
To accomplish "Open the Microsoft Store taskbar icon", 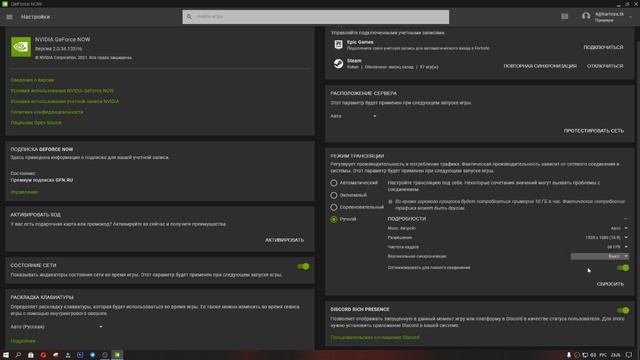I will (x=30, y=355).
